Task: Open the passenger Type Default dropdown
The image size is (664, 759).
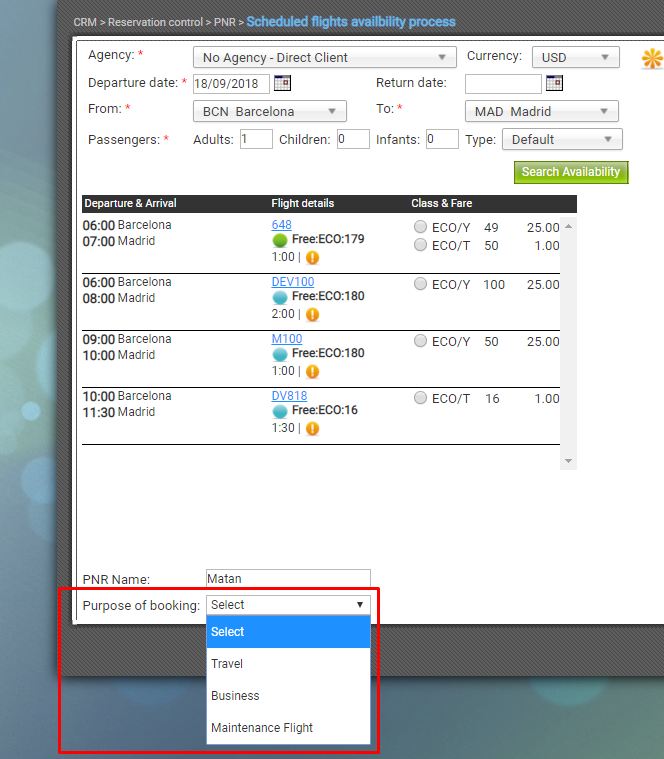Action: [562, 139]
